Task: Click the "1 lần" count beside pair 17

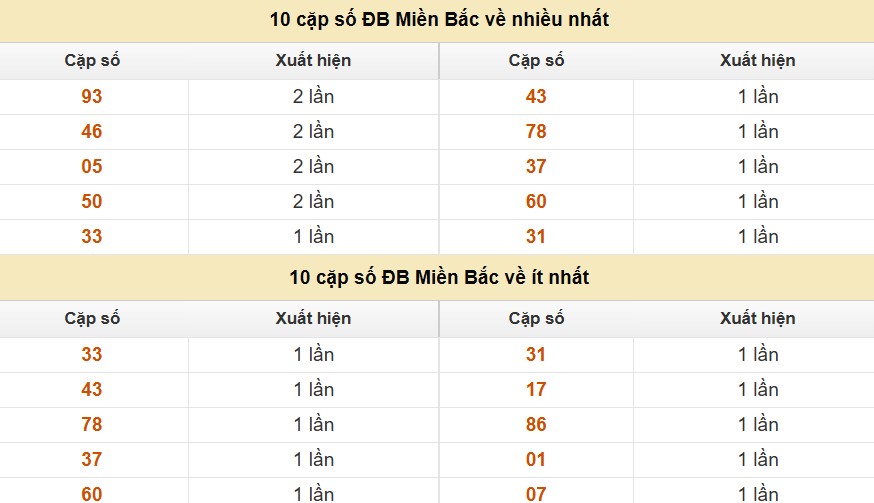Action: [x=758, y=389]
